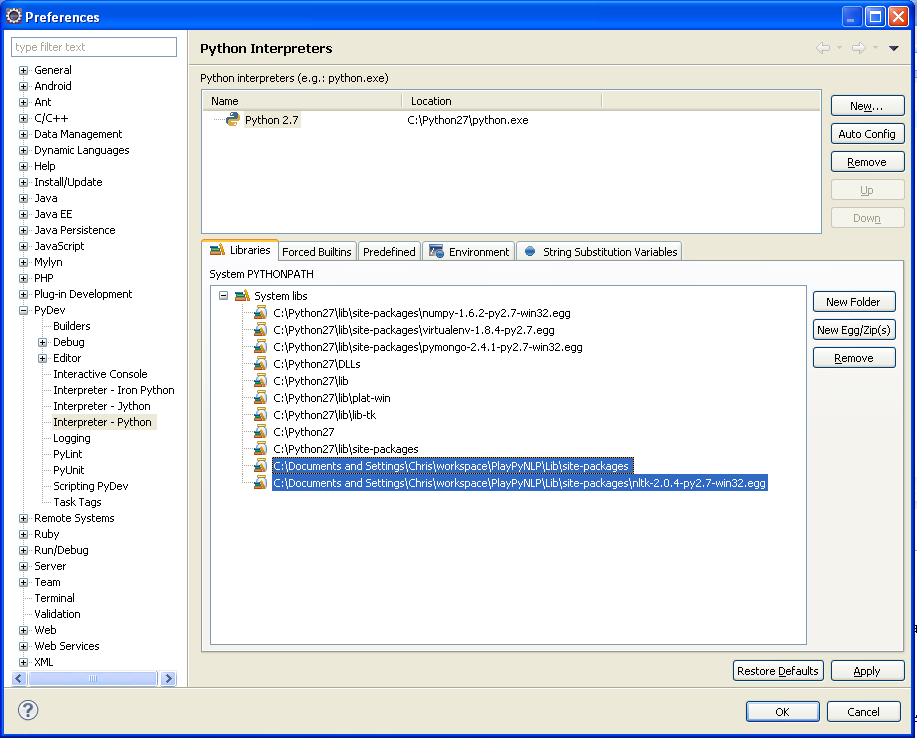Click the type filter text field

[94, 47]
